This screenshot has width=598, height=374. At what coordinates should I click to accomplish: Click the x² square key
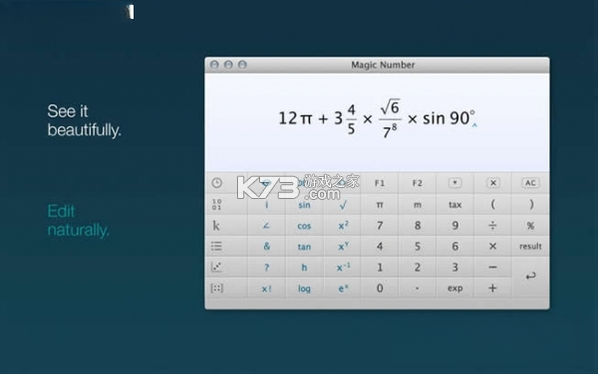pyautogui.click(x=343, y=226)
